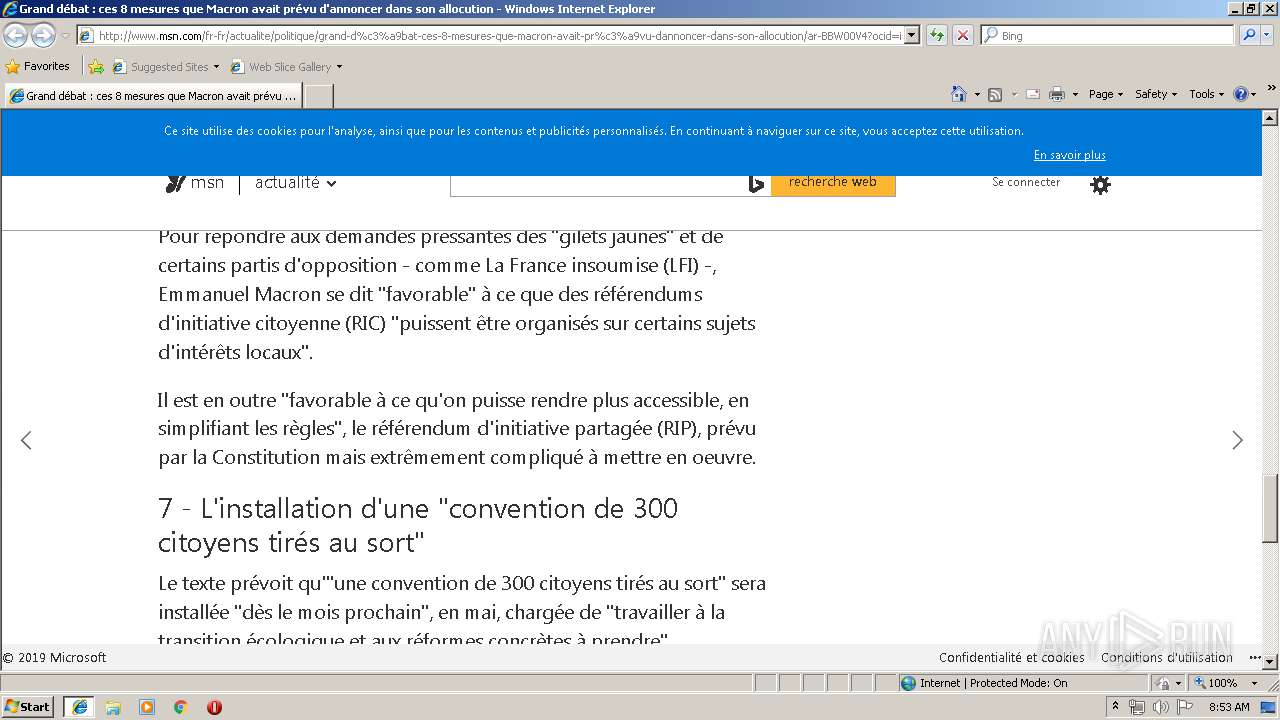This screenshot has height=720, width=1280.
Task: Show hidden tray icons arrow
Action: (1115, 706)
